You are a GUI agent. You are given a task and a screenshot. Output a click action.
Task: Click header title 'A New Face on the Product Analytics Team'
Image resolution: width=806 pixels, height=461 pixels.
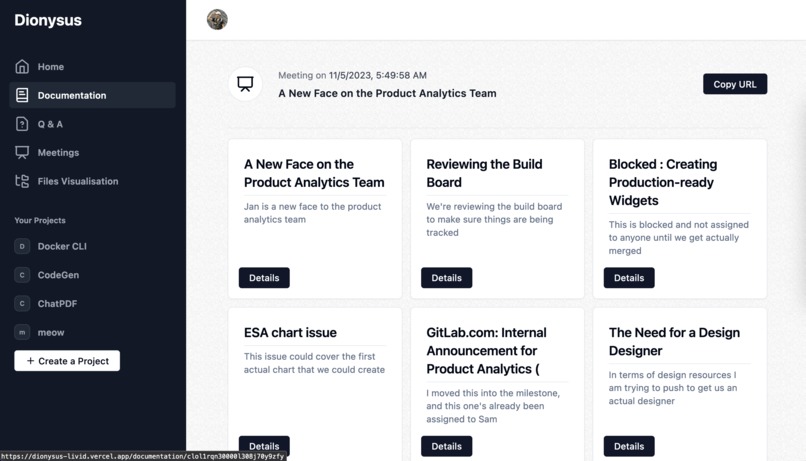coord(387,93)
